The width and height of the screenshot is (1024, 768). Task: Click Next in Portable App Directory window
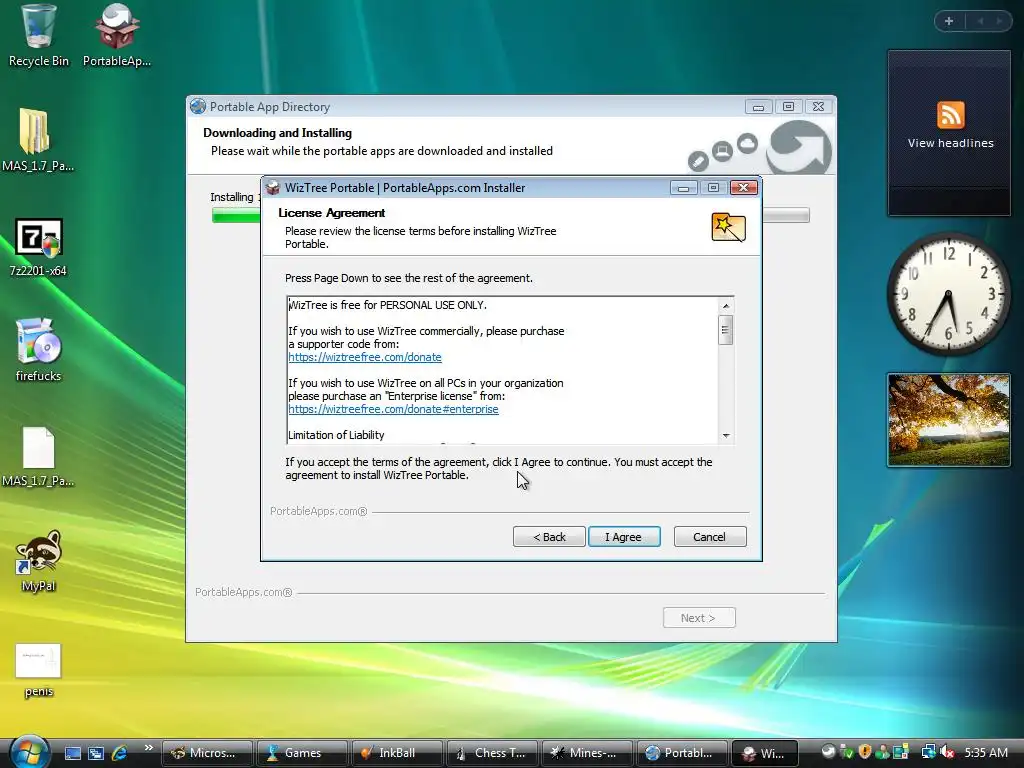click(x=699, y=618)
